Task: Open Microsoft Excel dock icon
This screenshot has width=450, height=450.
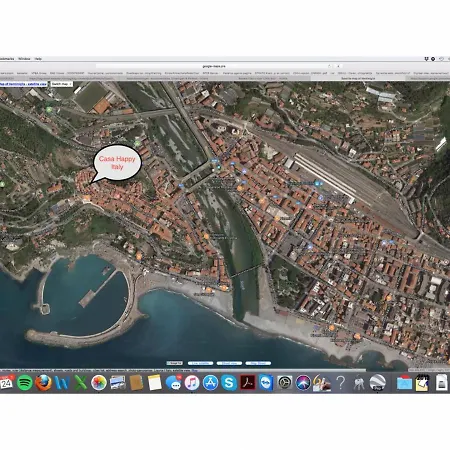Action: (80, 383)
